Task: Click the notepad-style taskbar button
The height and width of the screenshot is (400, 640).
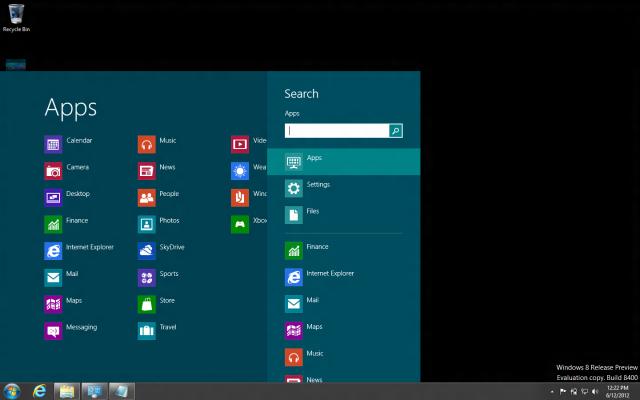Action: (122, 391)
